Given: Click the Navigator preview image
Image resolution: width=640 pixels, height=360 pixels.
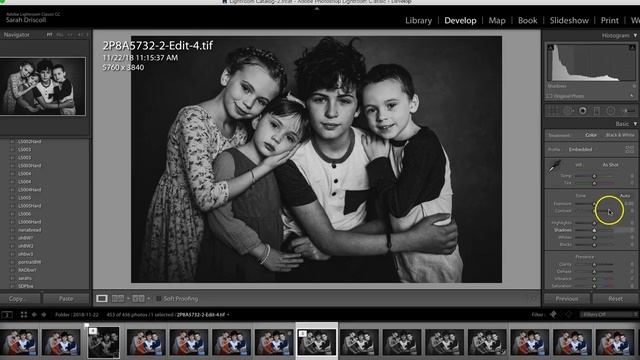Looking at the screenshot, I should [43, 86].
